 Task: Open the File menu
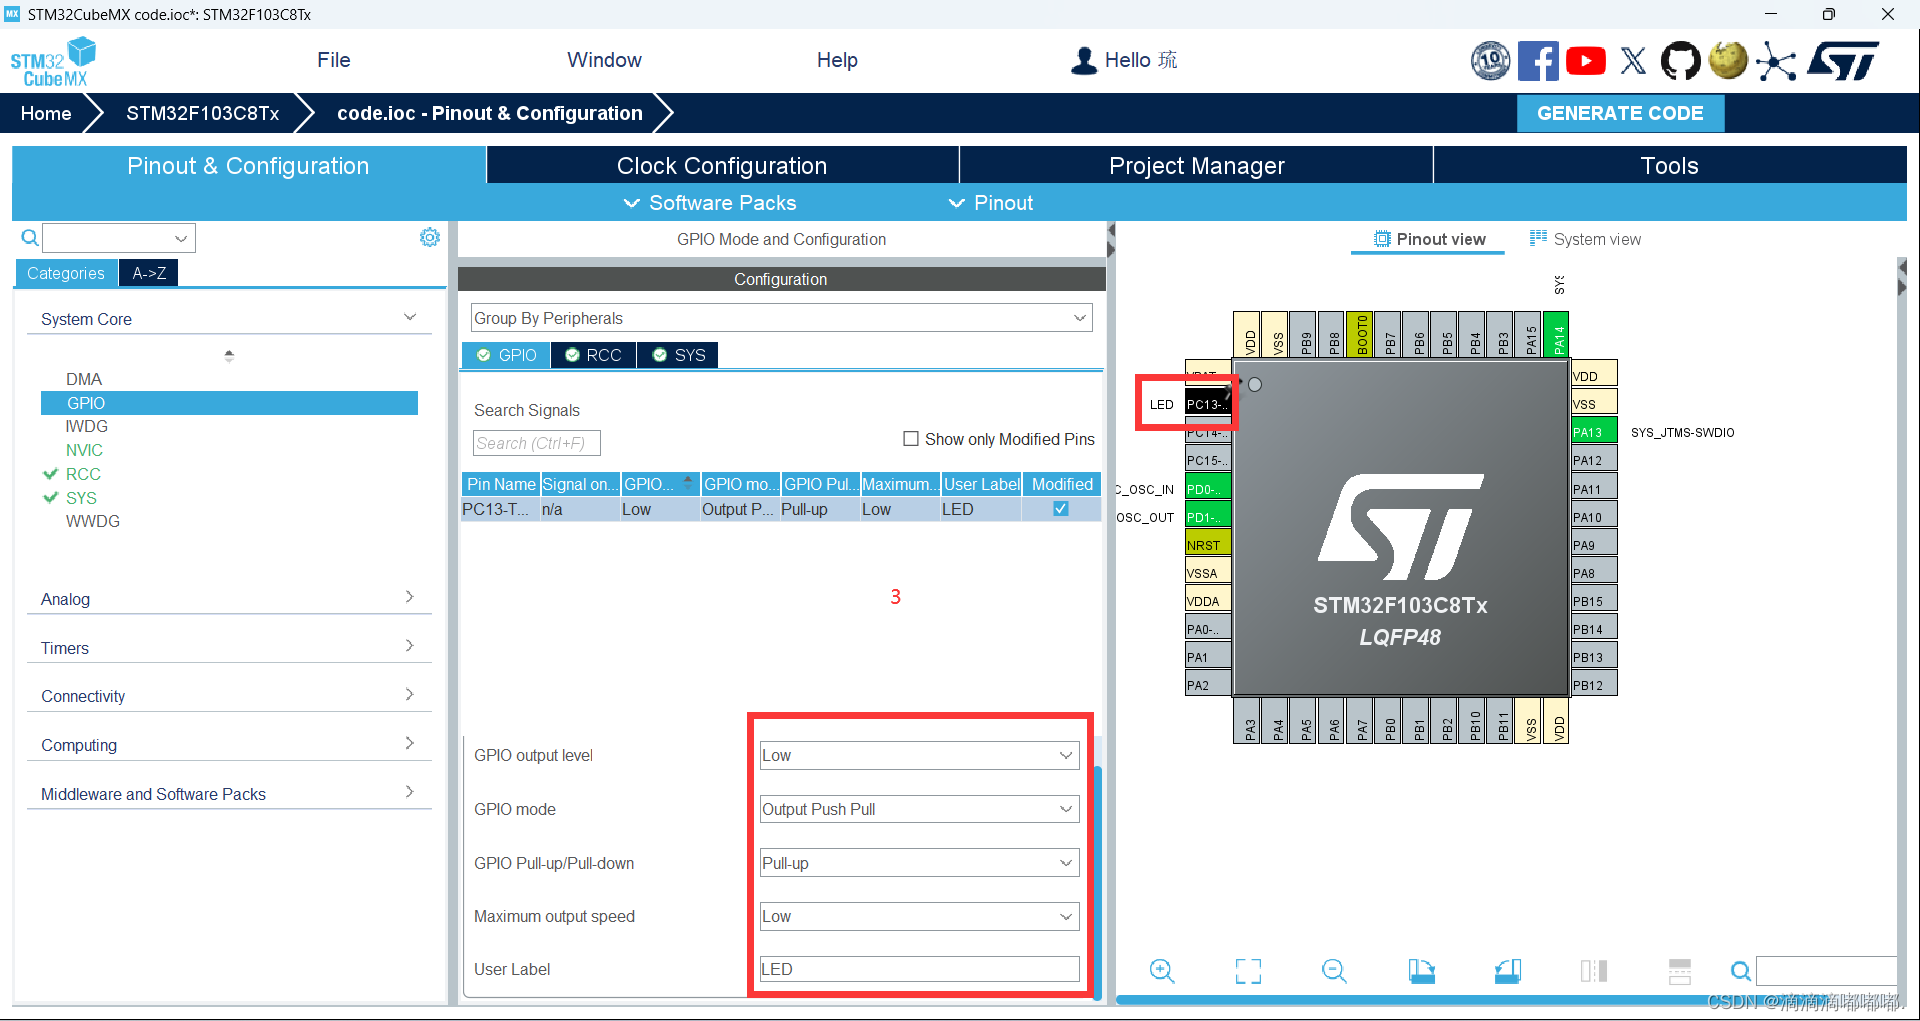[x=334, y=60]
